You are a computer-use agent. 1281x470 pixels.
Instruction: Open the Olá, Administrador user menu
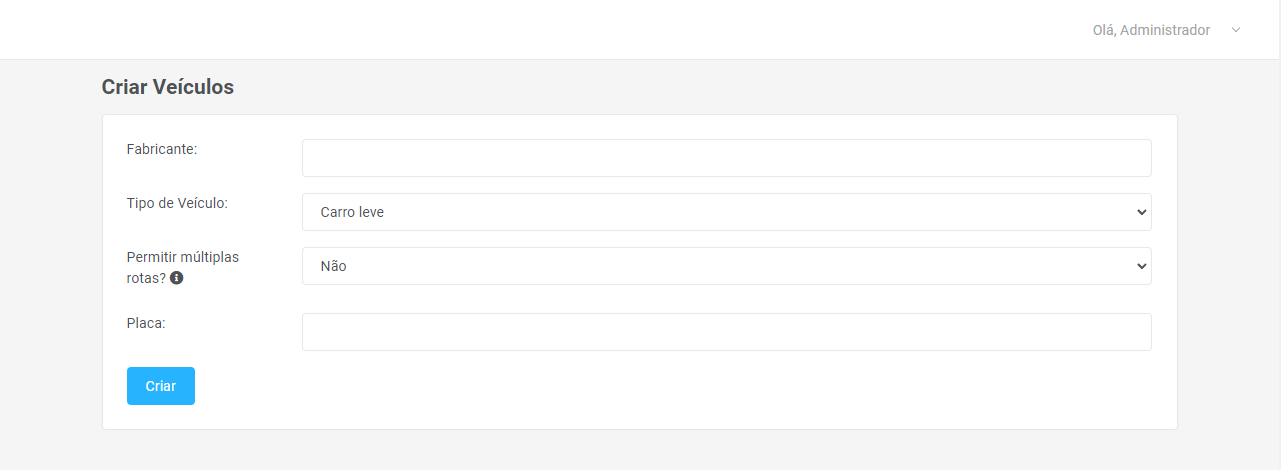coord(1151,30)
